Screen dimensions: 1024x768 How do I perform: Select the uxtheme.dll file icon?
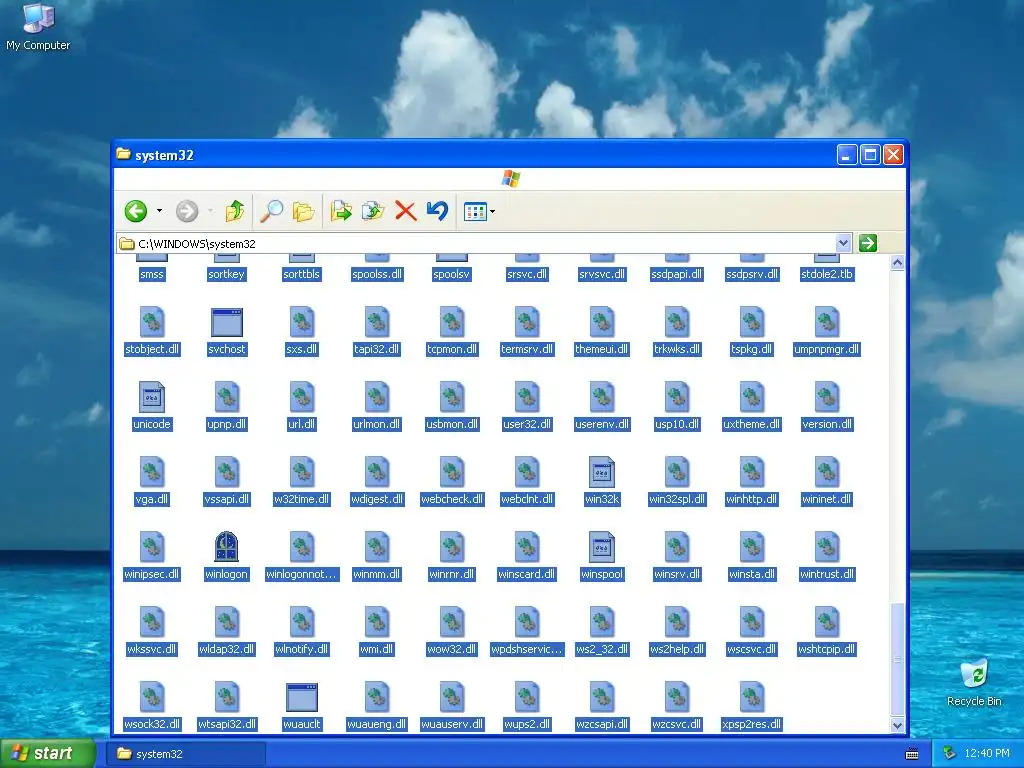tap(752, 397)
